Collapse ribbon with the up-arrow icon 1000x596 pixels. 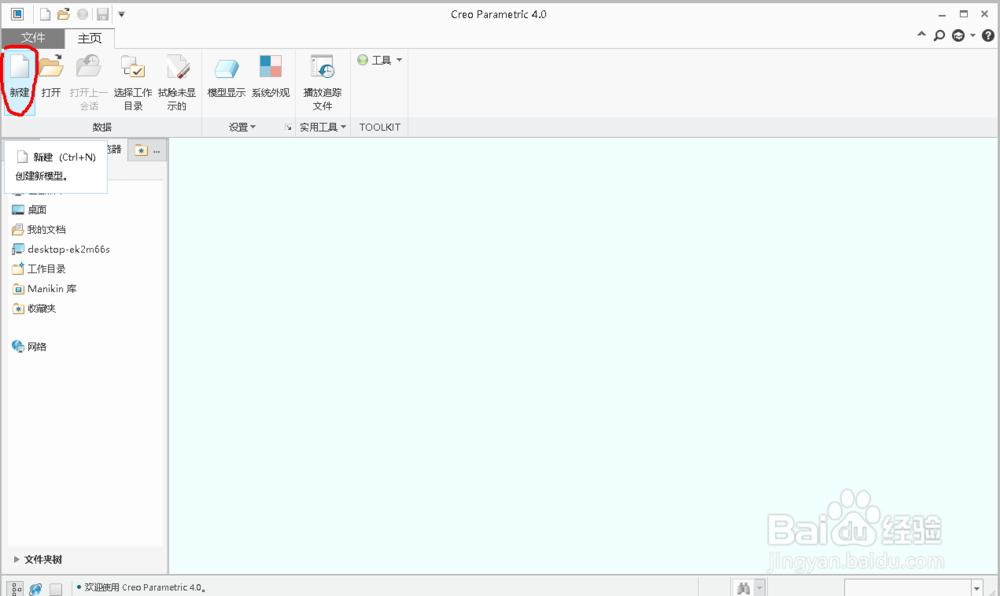click(922, 34)
